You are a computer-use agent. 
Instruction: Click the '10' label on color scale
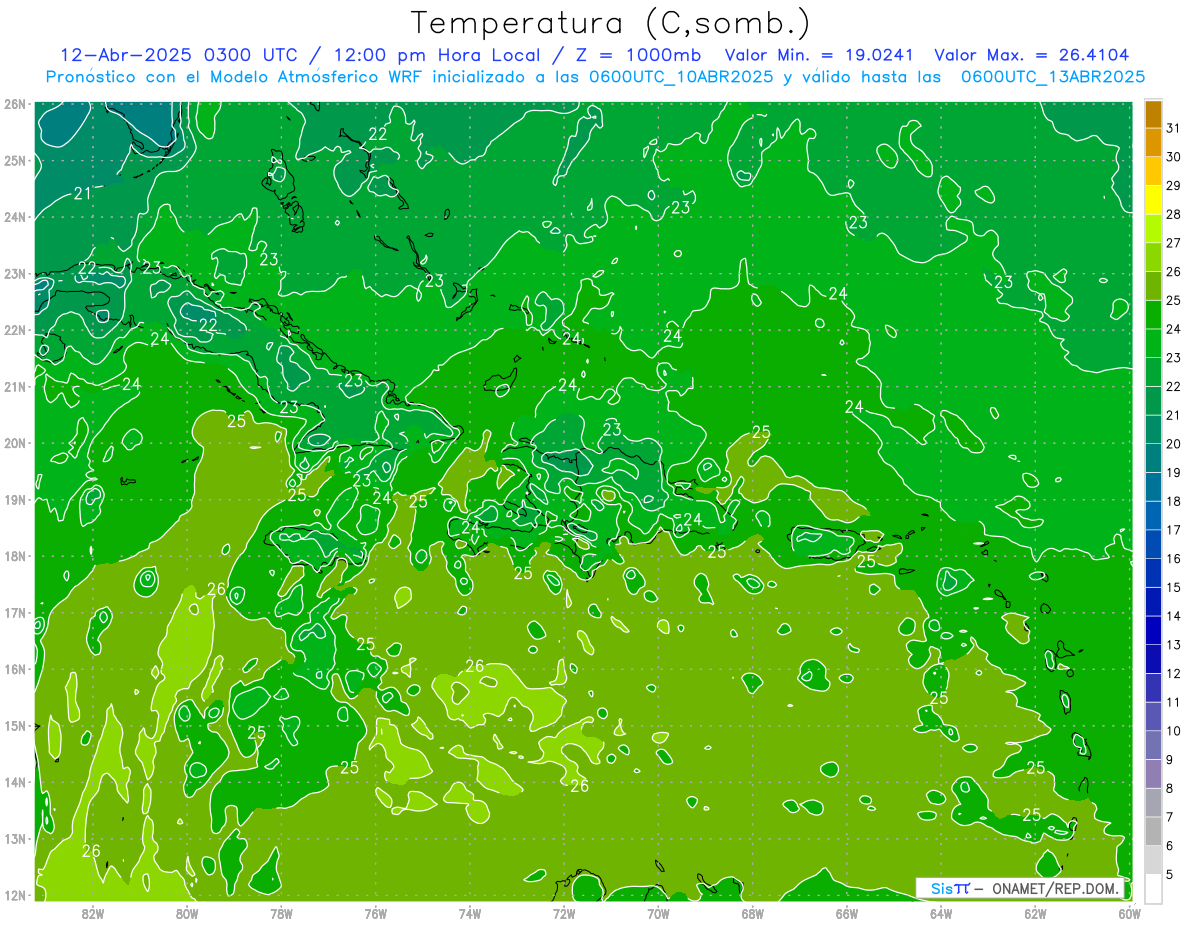coord(1173,731)
